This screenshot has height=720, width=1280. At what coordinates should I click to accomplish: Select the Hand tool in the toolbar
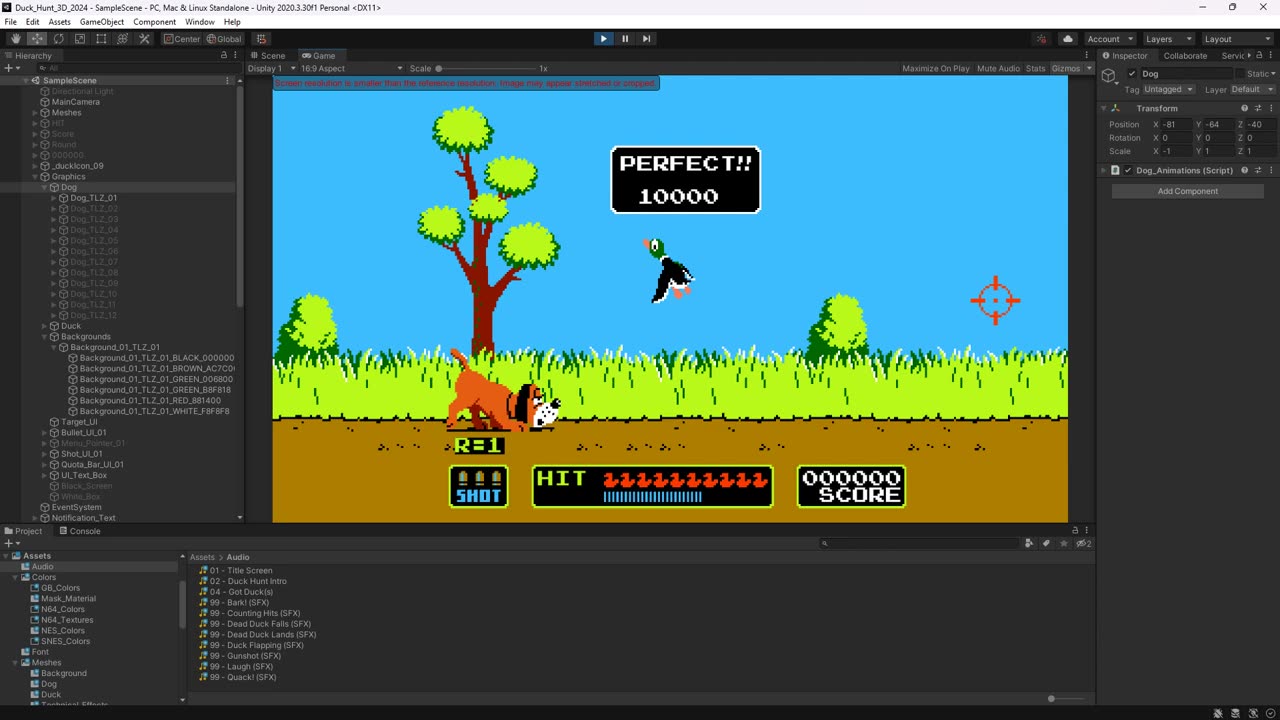[x=15, y=39]
